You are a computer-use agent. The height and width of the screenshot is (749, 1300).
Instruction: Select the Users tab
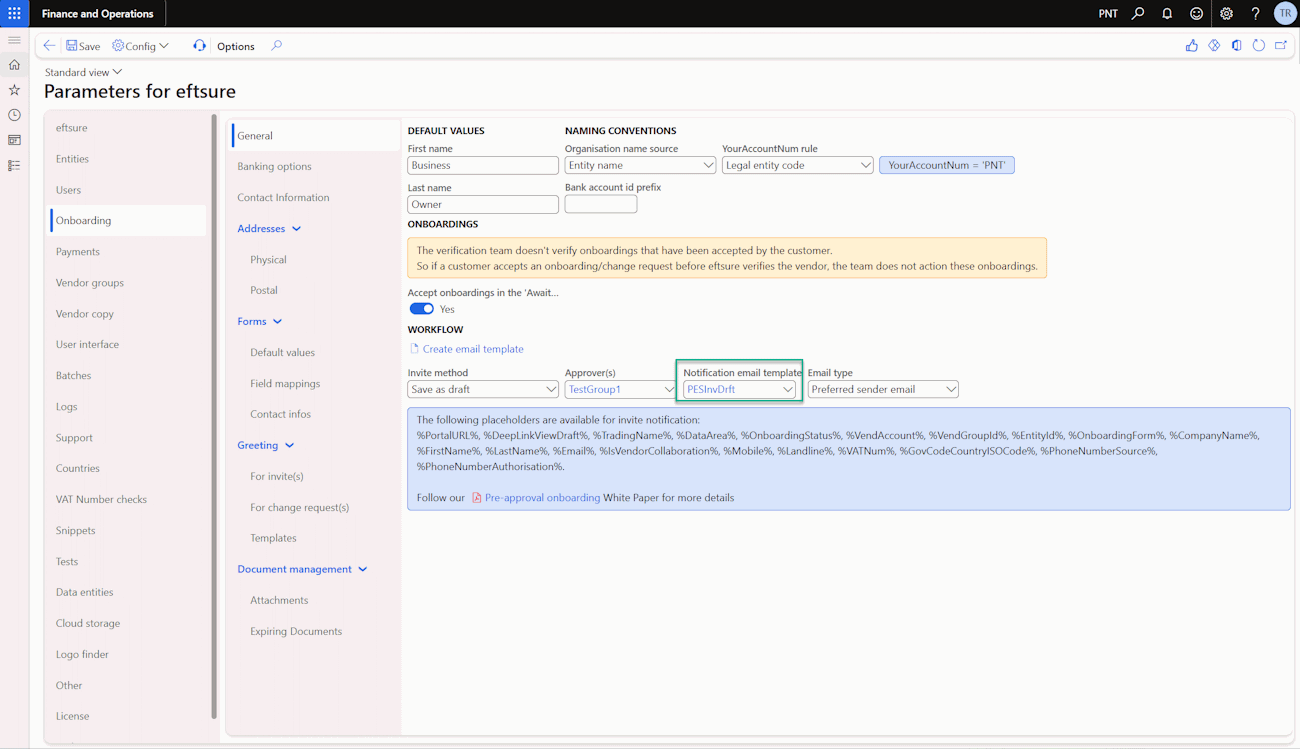coord(127,190)
